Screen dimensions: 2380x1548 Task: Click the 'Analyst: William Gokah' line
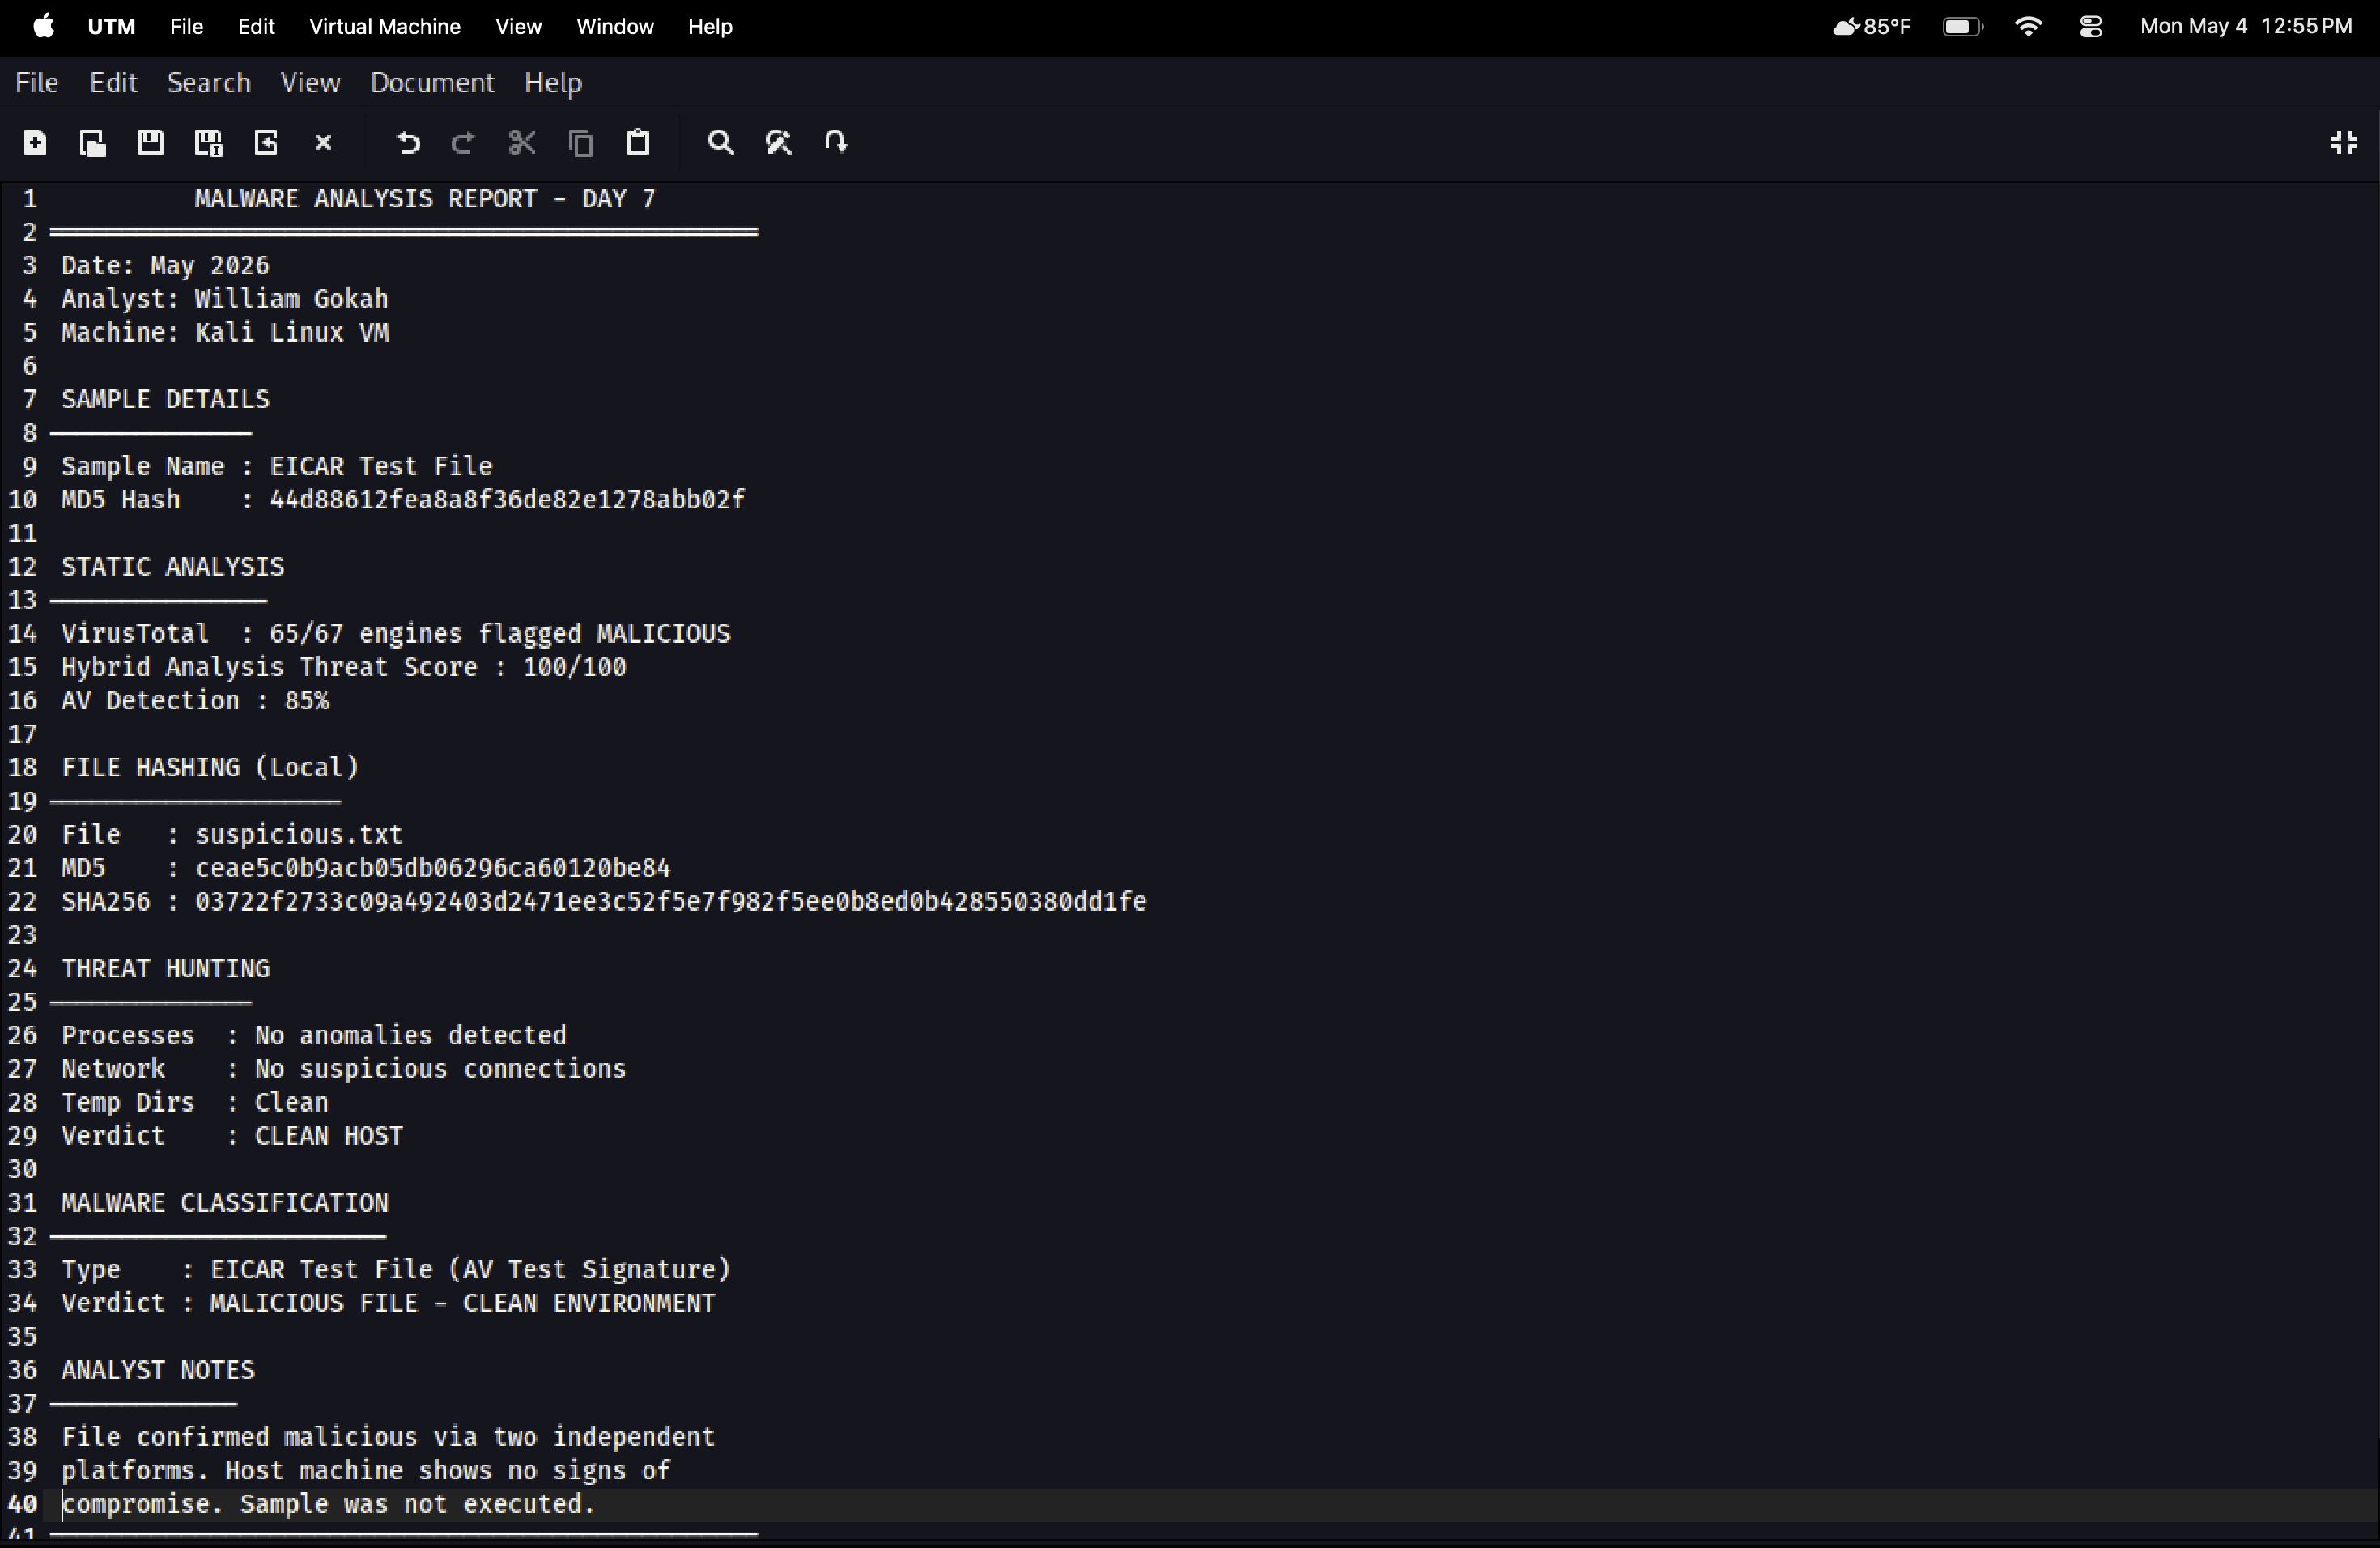225,299
